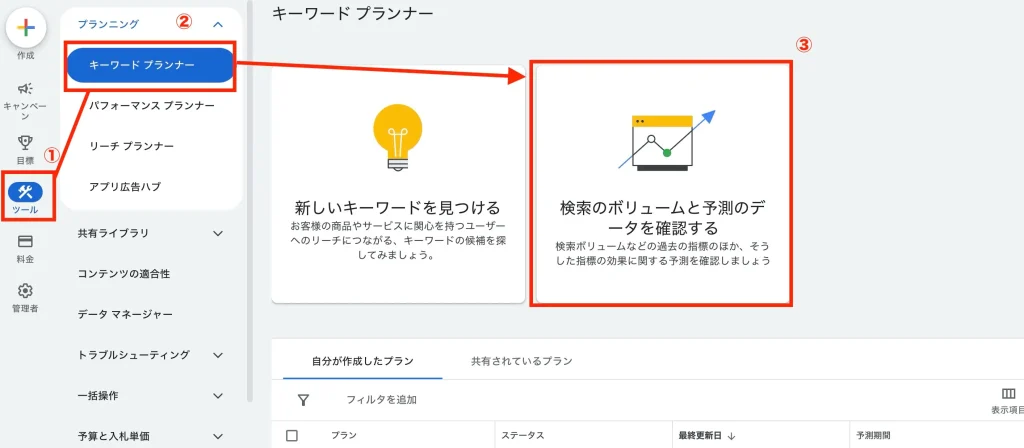Click the キーワード プランナー page heading
Viewport: 1024px width, 448px height.
352,13
